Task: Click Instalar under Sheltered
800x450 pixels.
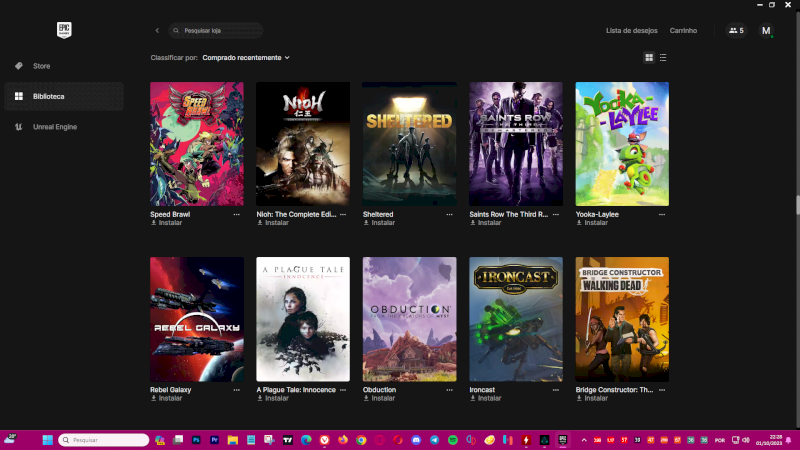Action: [x=380, y=223]
